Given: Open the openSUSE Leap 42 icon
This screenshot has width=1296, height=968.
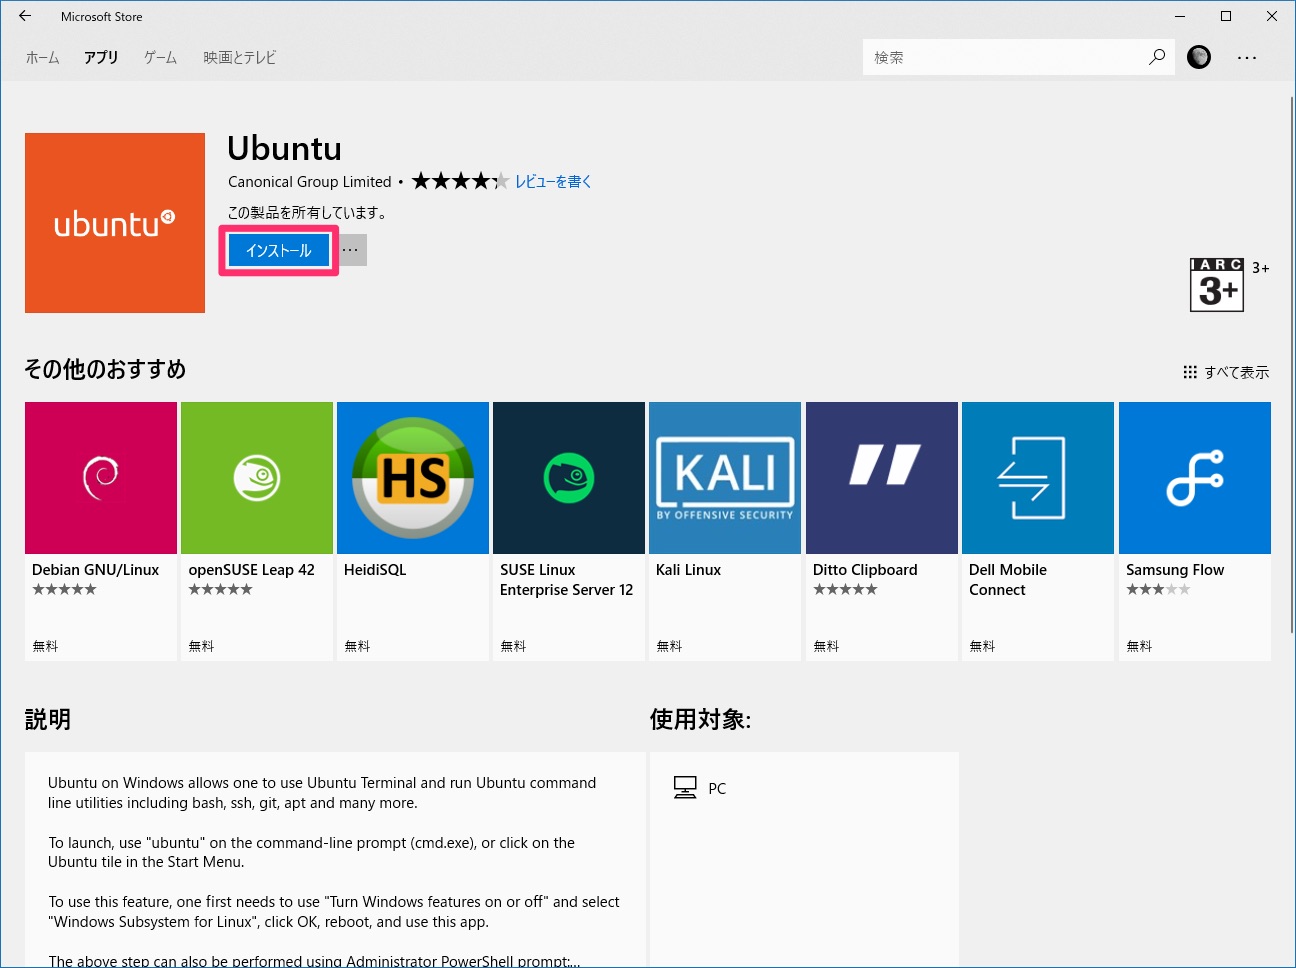Looking at the screenshot, I should [x=257, y=478].
